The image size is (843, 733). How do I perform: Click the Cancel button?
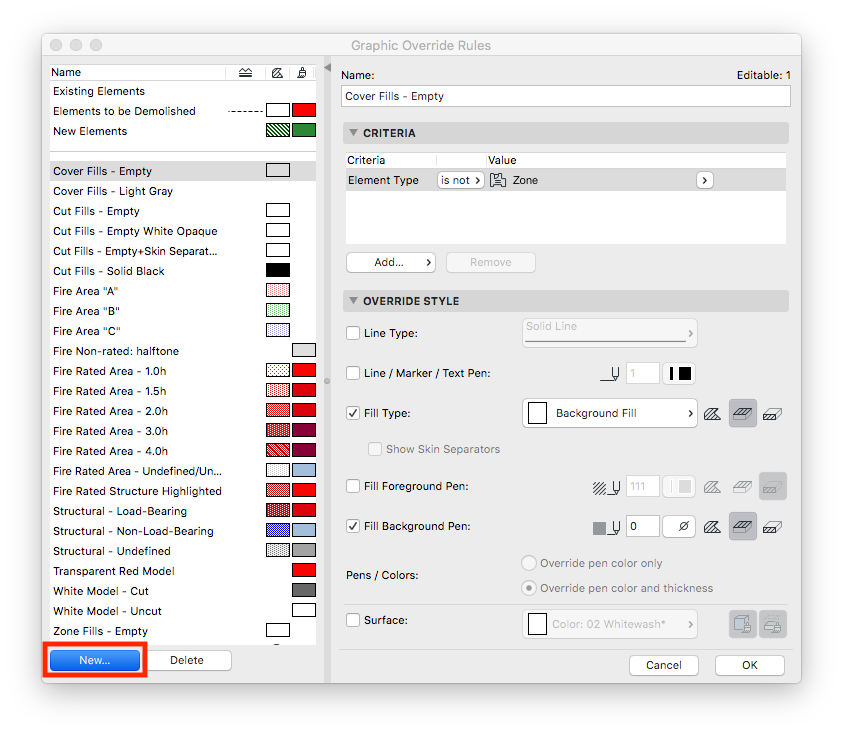pyautogui.click(x=663, y=665)
